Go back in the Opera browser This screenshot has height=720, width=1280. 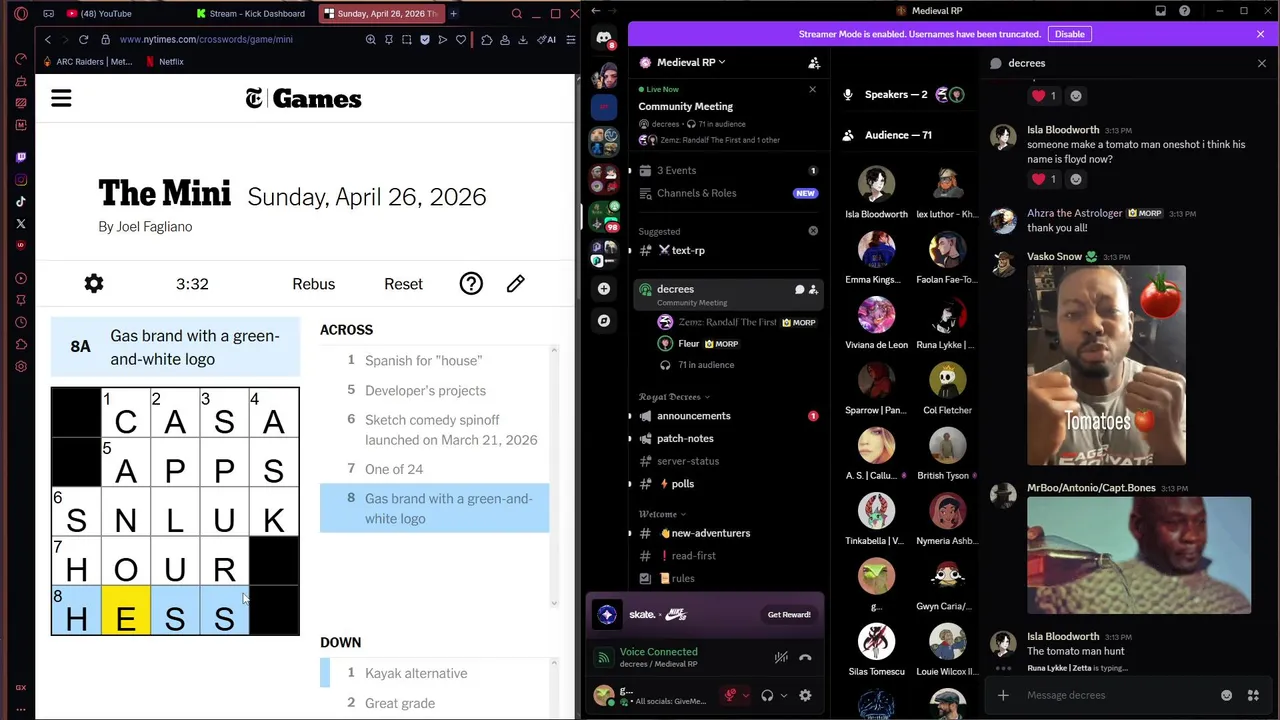(x=48, y=39)
